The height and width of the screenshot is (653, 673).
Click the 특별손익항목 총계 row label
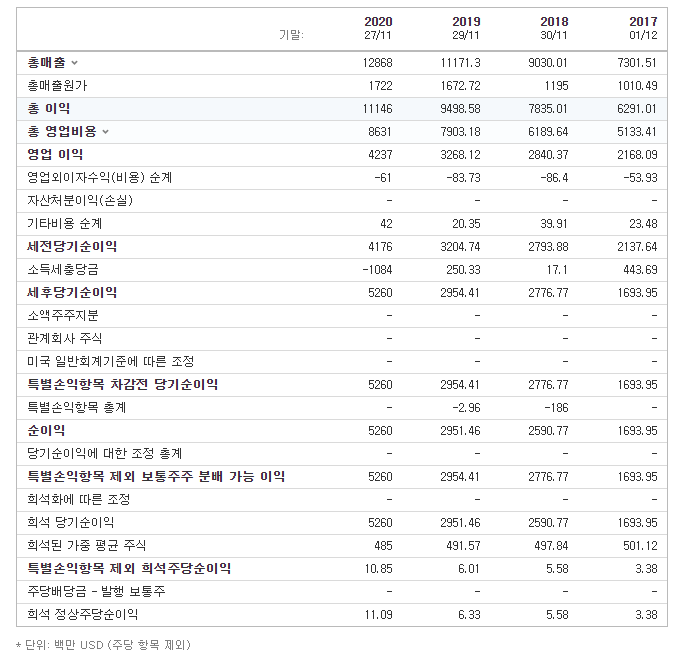pos(76,407)
